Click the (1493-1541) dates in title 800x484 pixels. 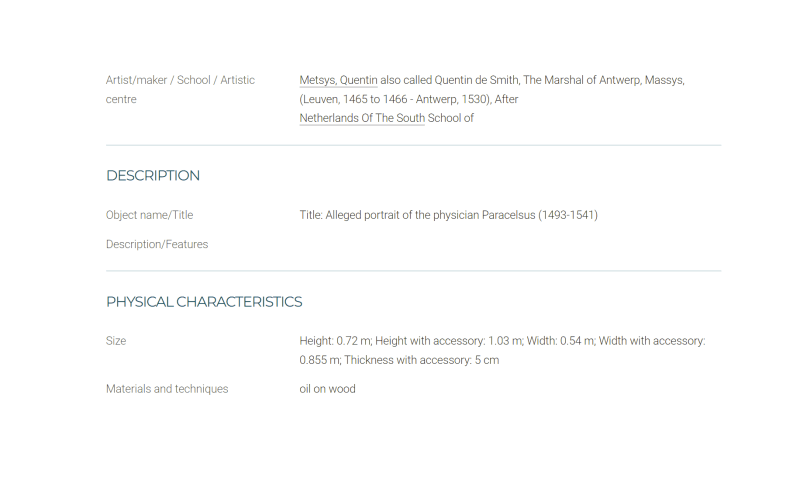(568, 215)
